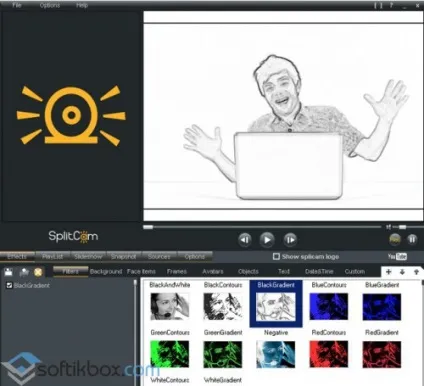424x386 pixels.
Task: Click the save effects disk icon
Action: [x=8, y=272]
